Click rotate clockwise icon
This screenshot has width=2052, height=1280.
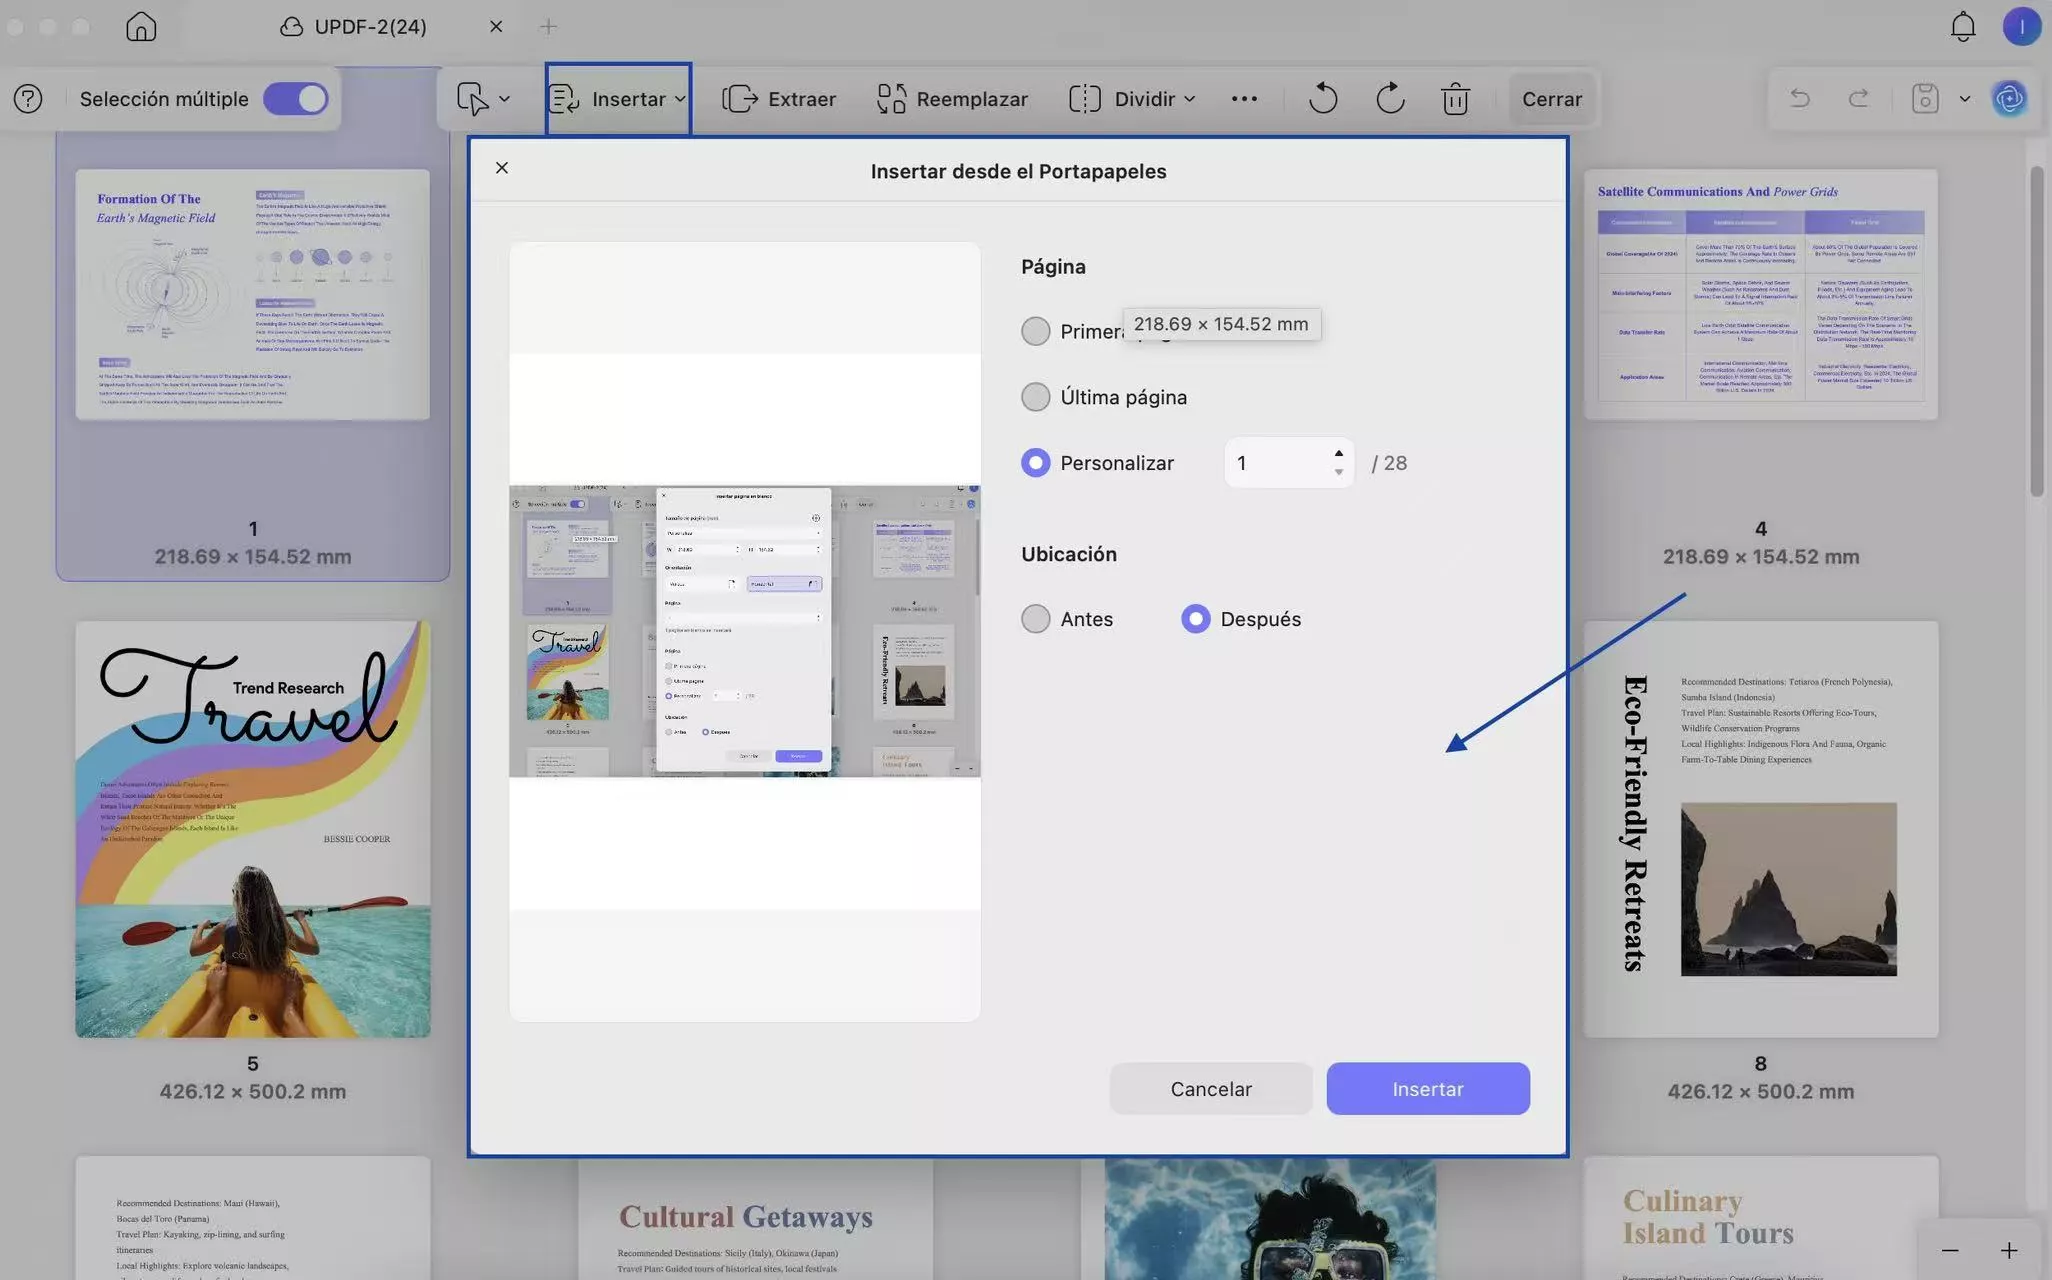[1390, 99]
